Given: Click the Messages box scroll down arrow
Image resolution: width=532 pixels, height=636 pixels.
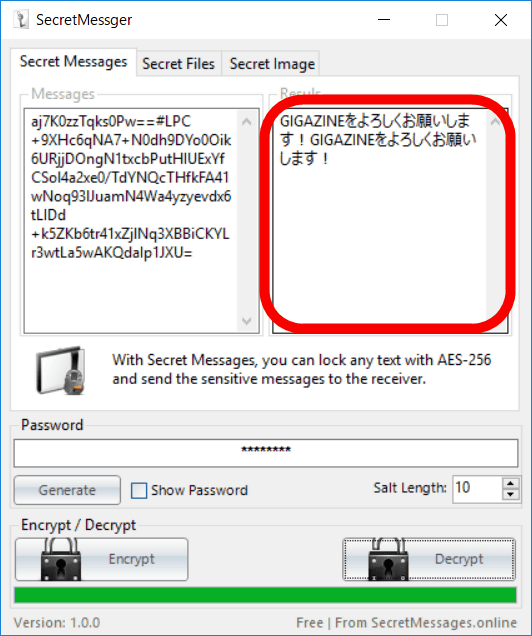Looking at the screenshot, I should (x=247, y=321).
